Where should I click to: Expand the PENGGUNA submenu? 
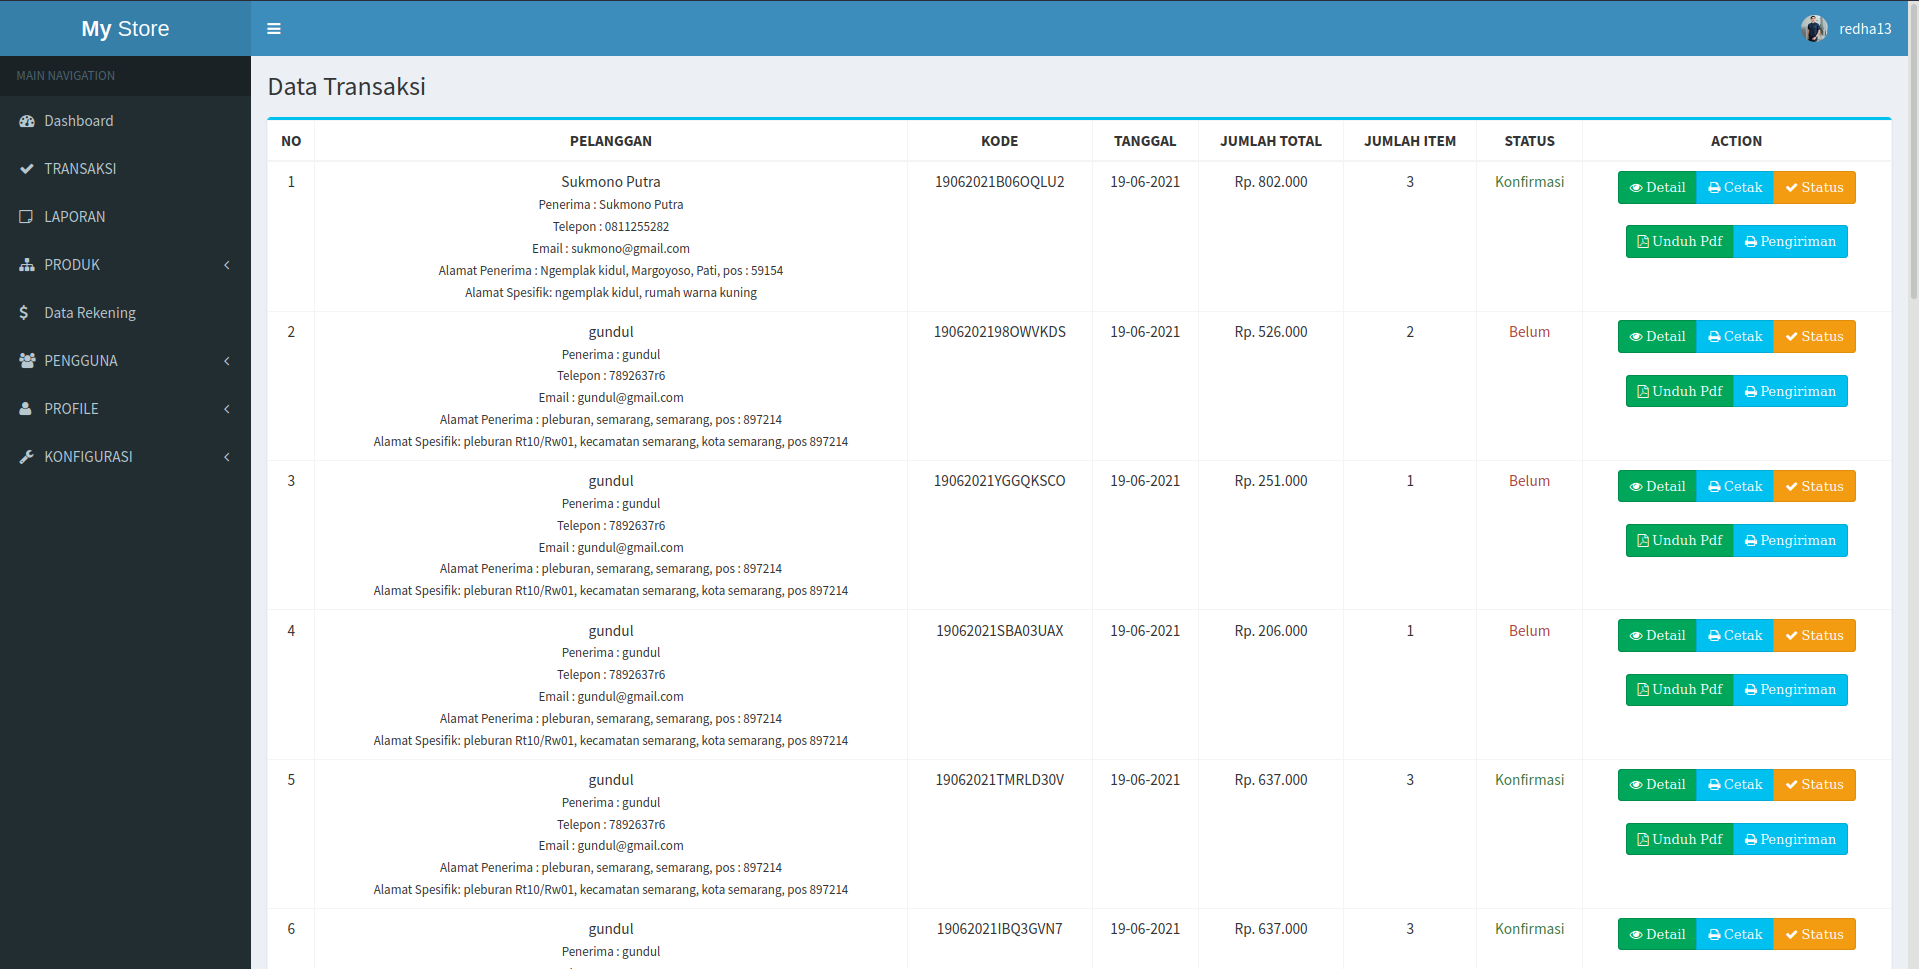point(227,360)
